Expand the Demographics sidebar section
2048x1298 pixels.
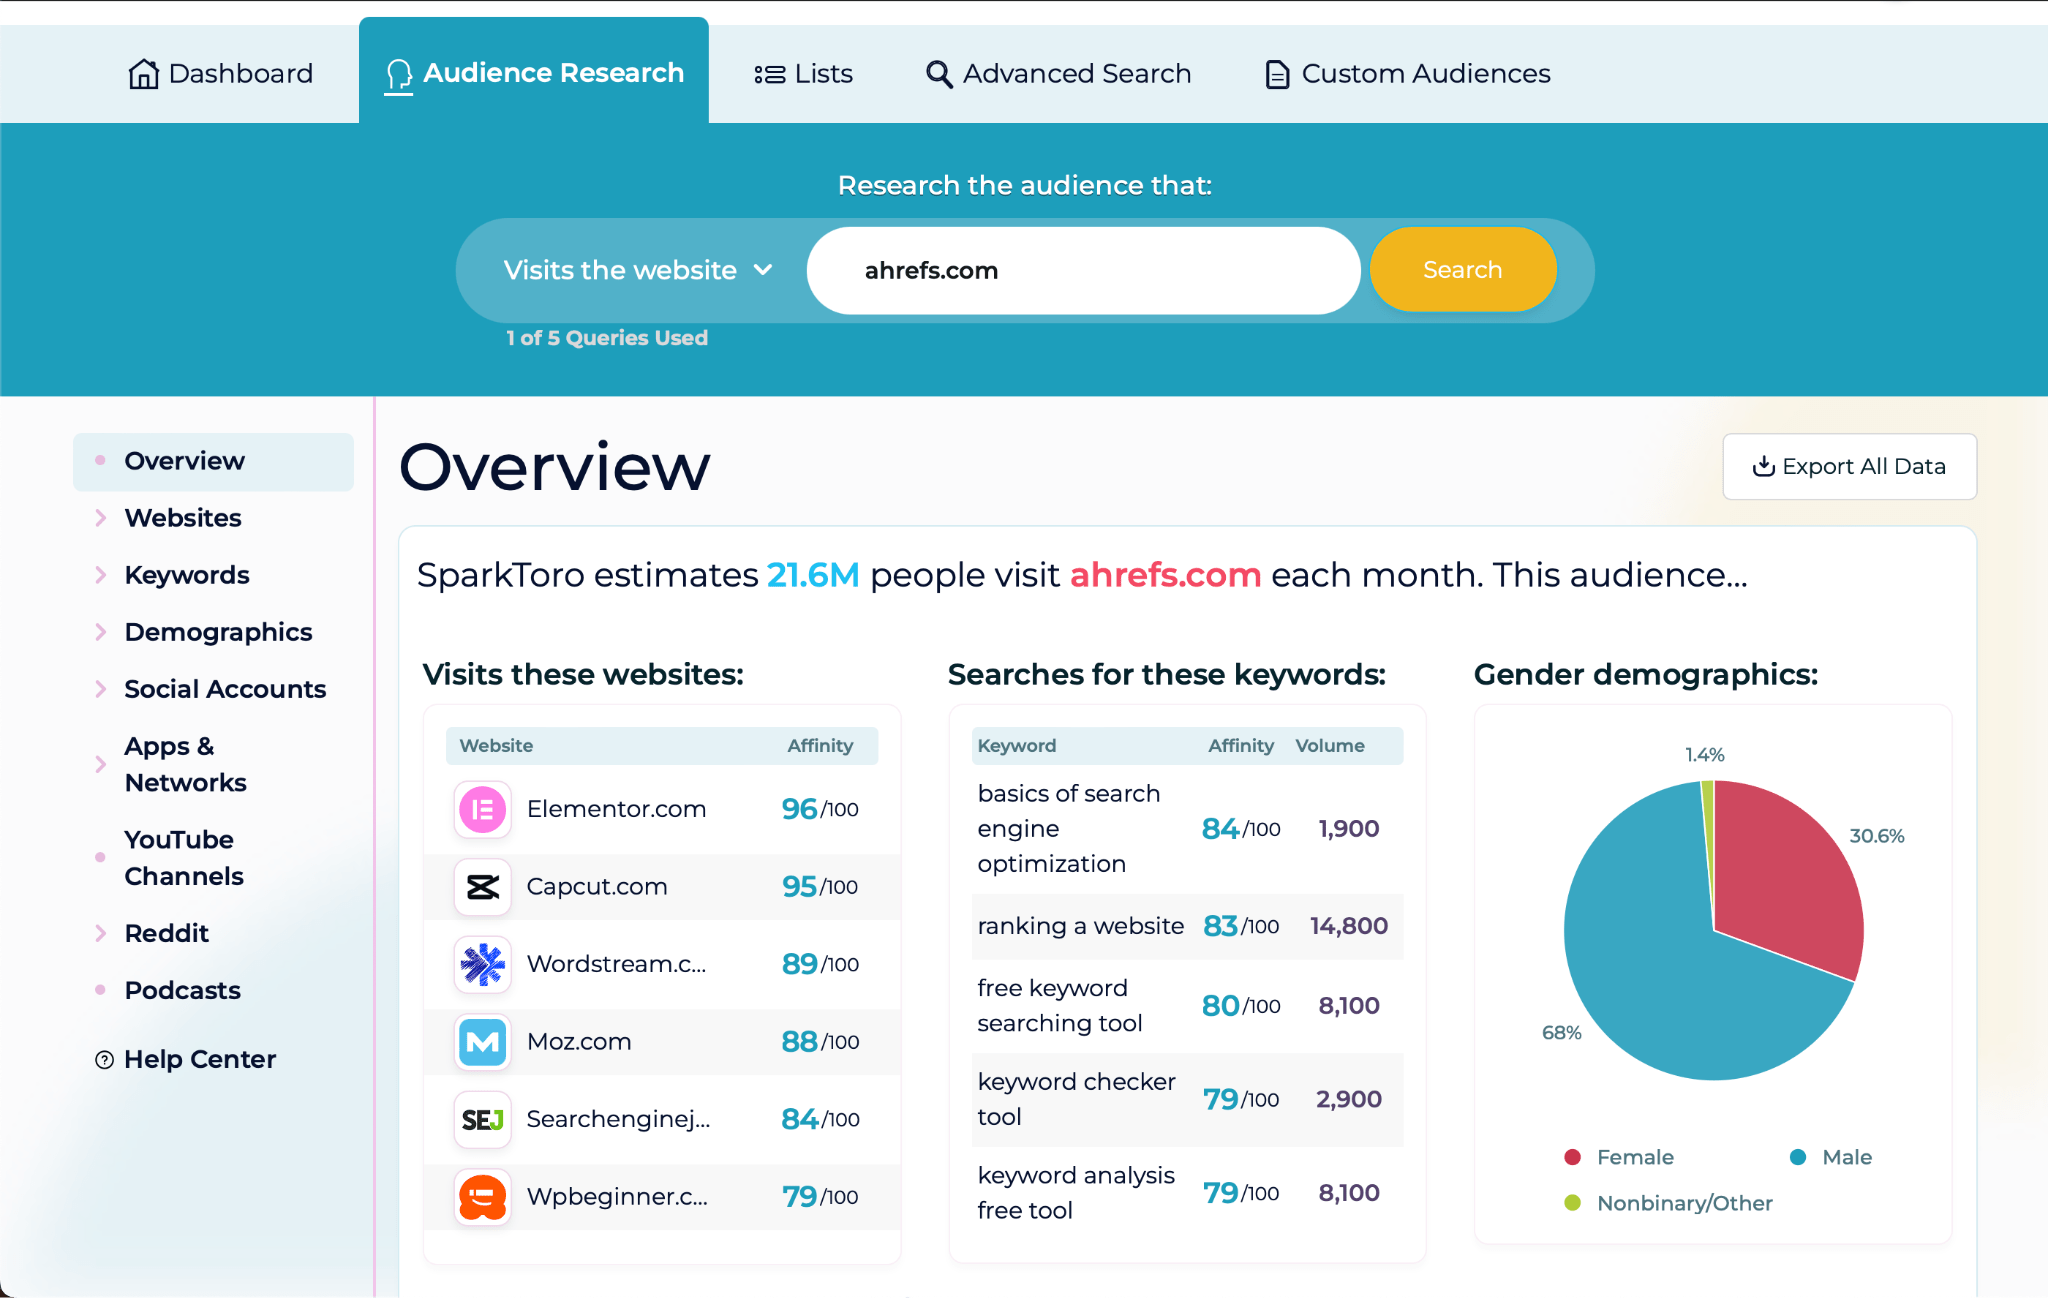tap(217, 631)
